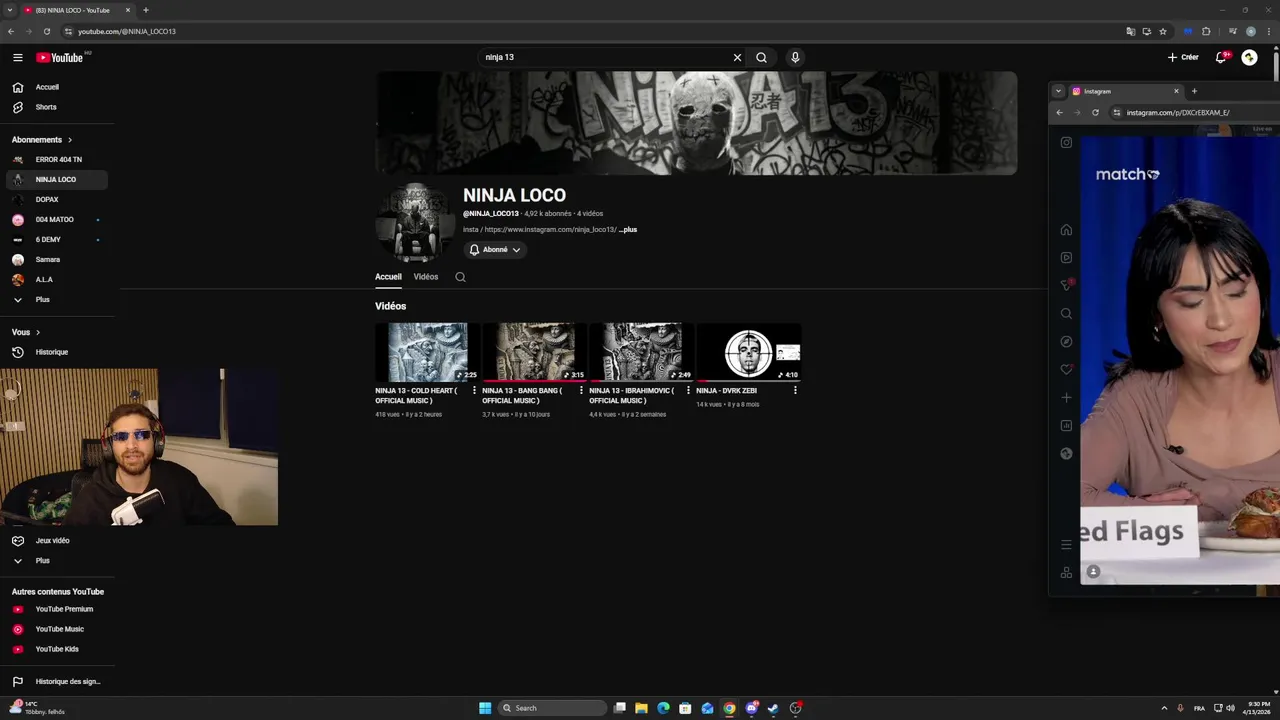Click the NINJA LOCO channel avatar
Image resolution: width=1280 pixels, height=720 pixels.
(414, 222)
